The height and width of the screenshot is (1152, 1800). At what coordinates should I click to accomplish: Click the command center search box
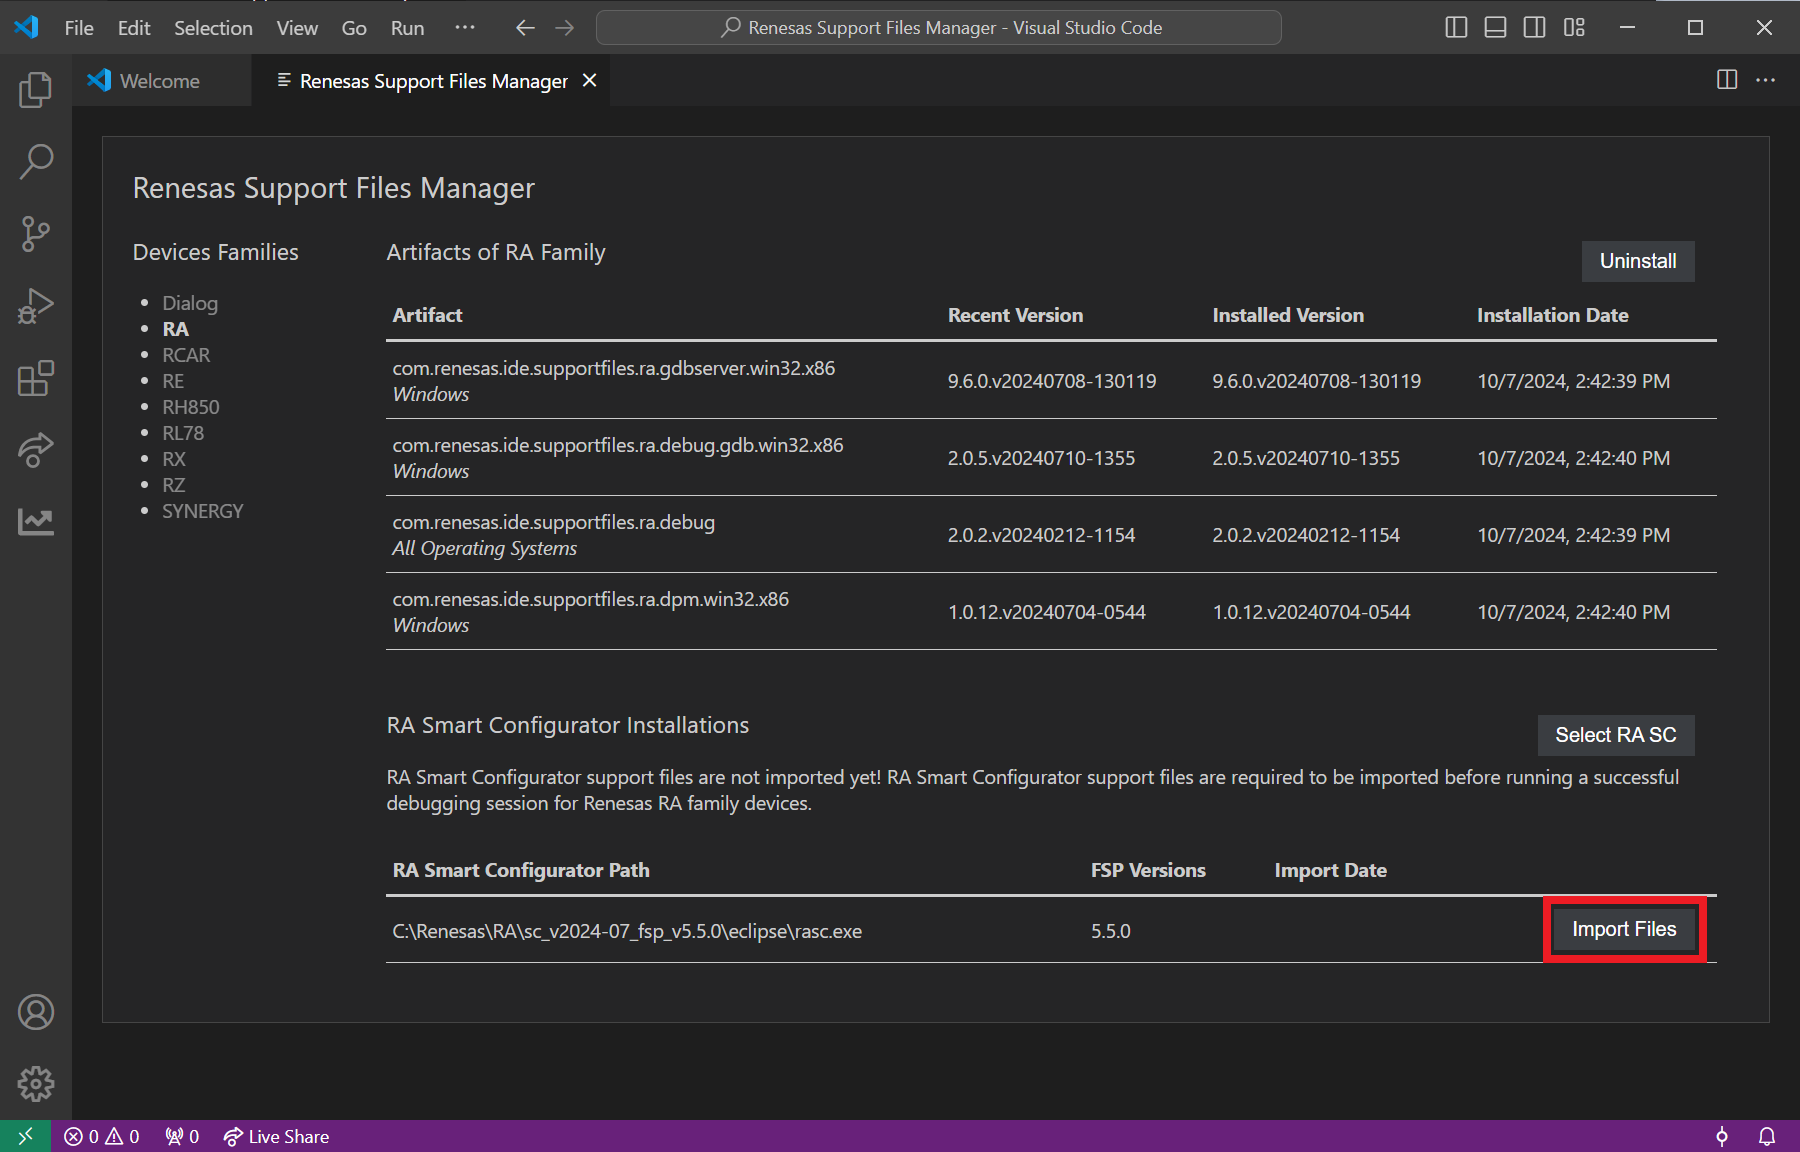tap(939, 28)
